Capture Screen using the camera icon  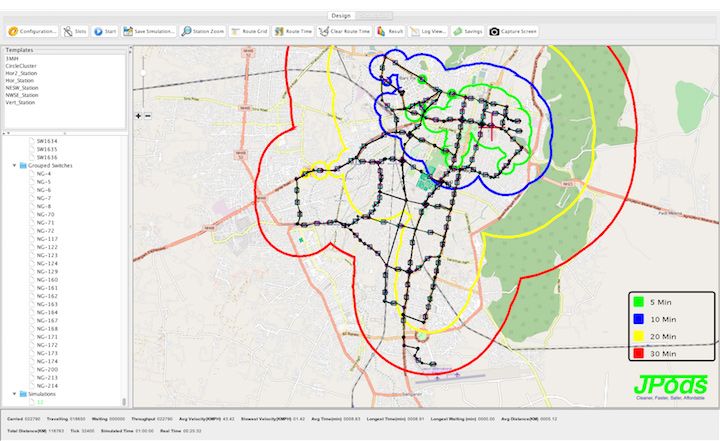[513, 31]
